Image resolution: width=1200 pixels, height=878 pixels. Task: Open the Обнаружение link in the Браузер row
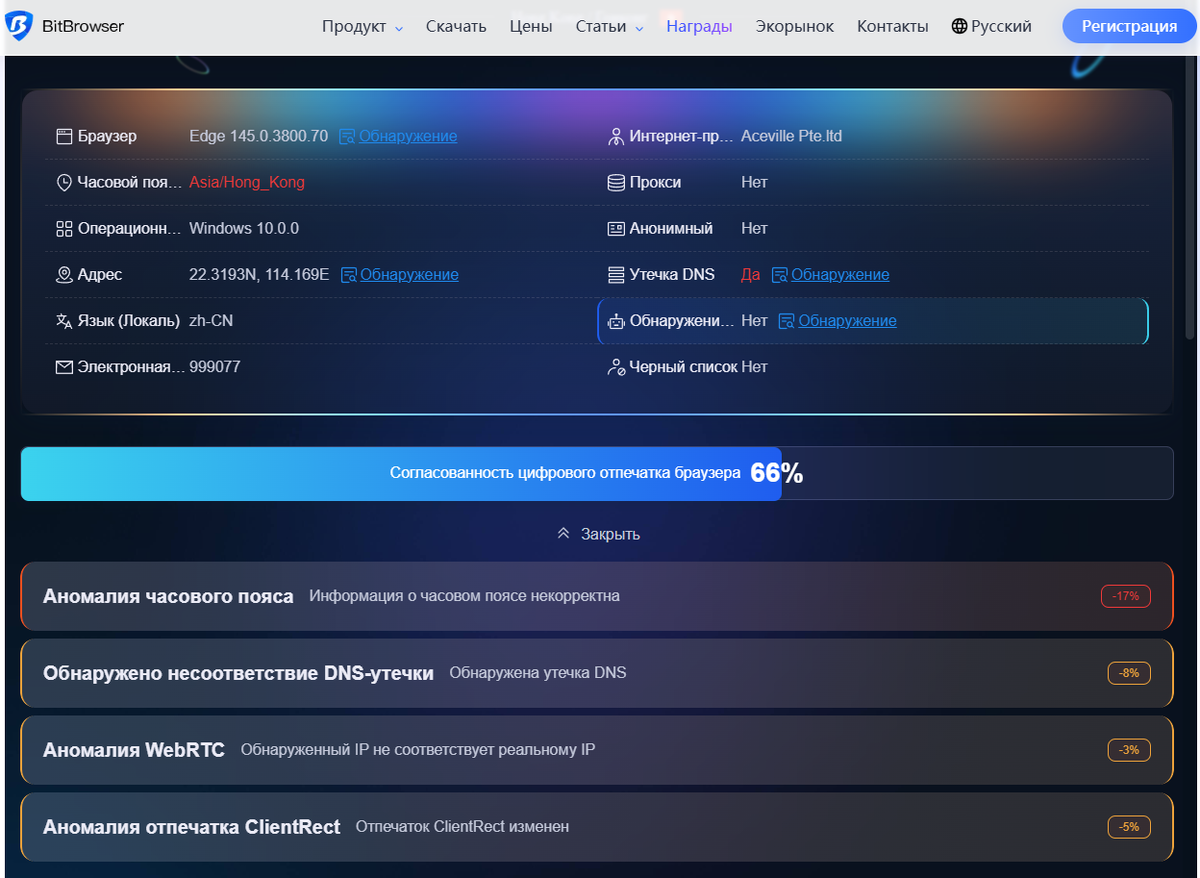(x=408, y=136)
